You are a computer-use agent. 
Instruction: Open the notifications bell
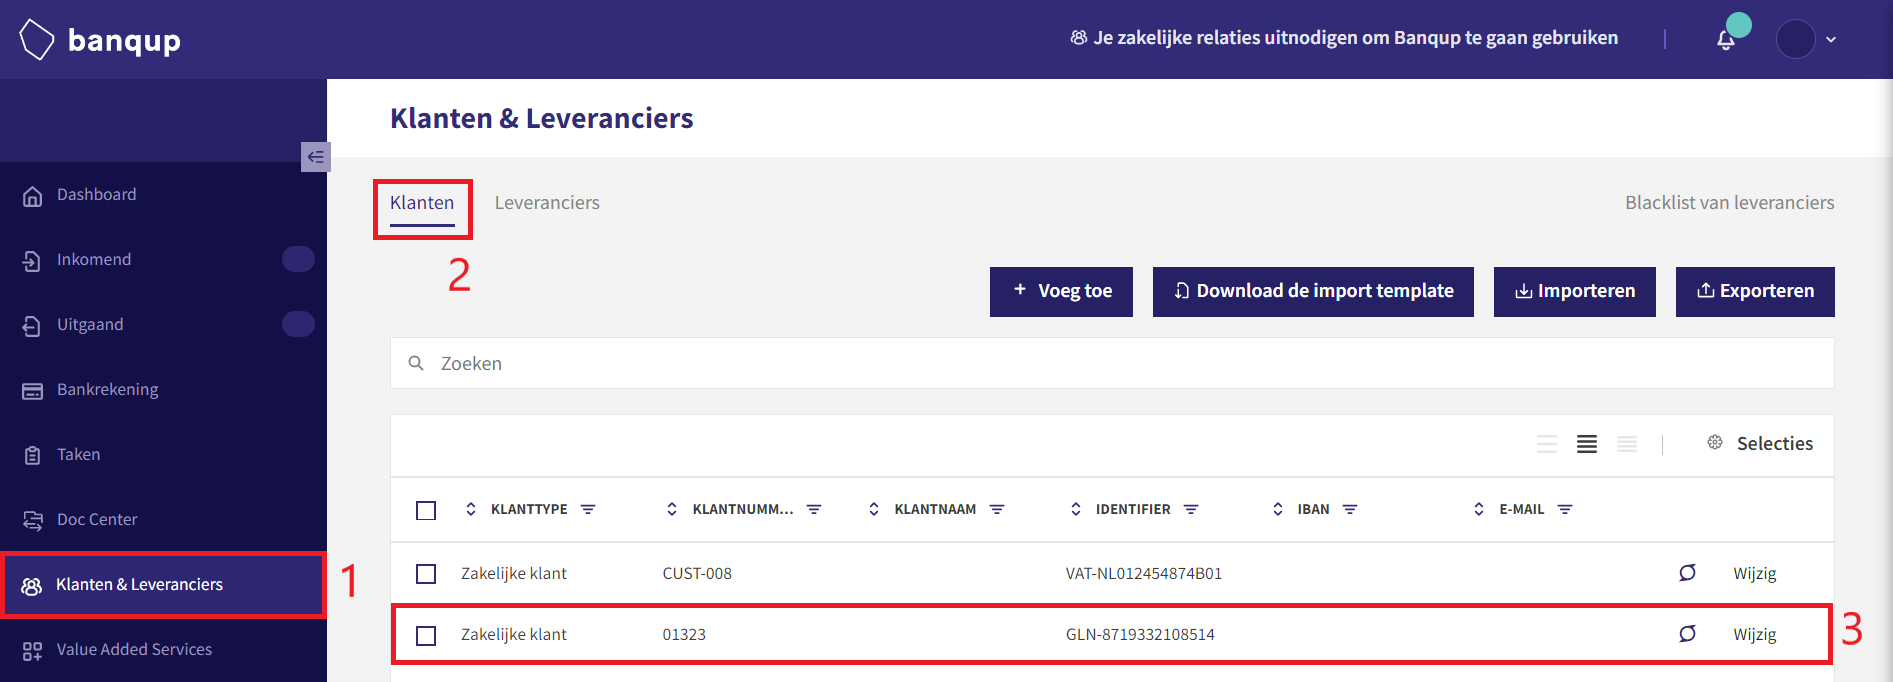[1726, 40]
